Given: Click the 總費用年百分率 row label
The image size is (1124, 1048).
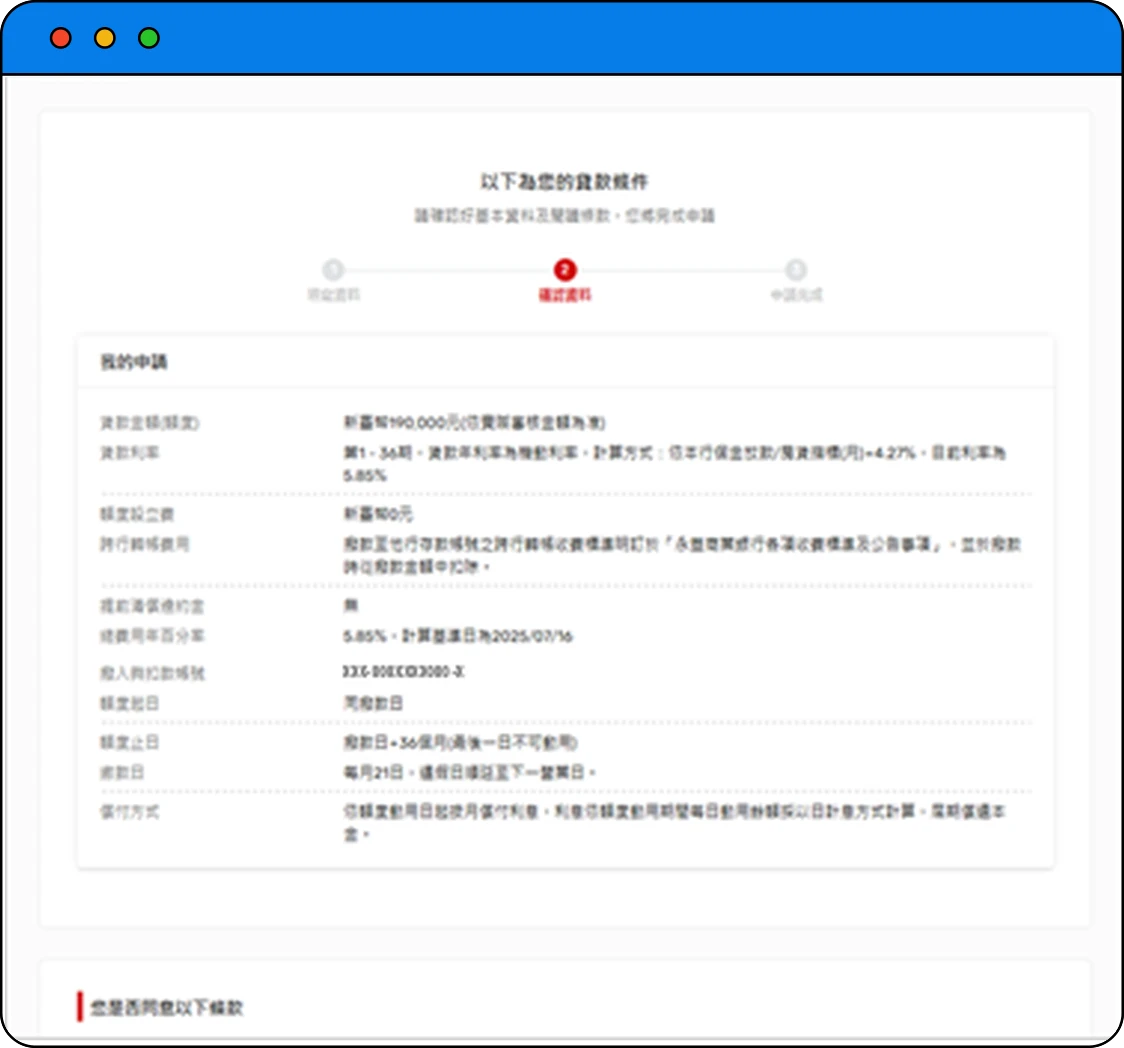Looking at the screenshot, I should pyautogui.click(x=152, y=636).
